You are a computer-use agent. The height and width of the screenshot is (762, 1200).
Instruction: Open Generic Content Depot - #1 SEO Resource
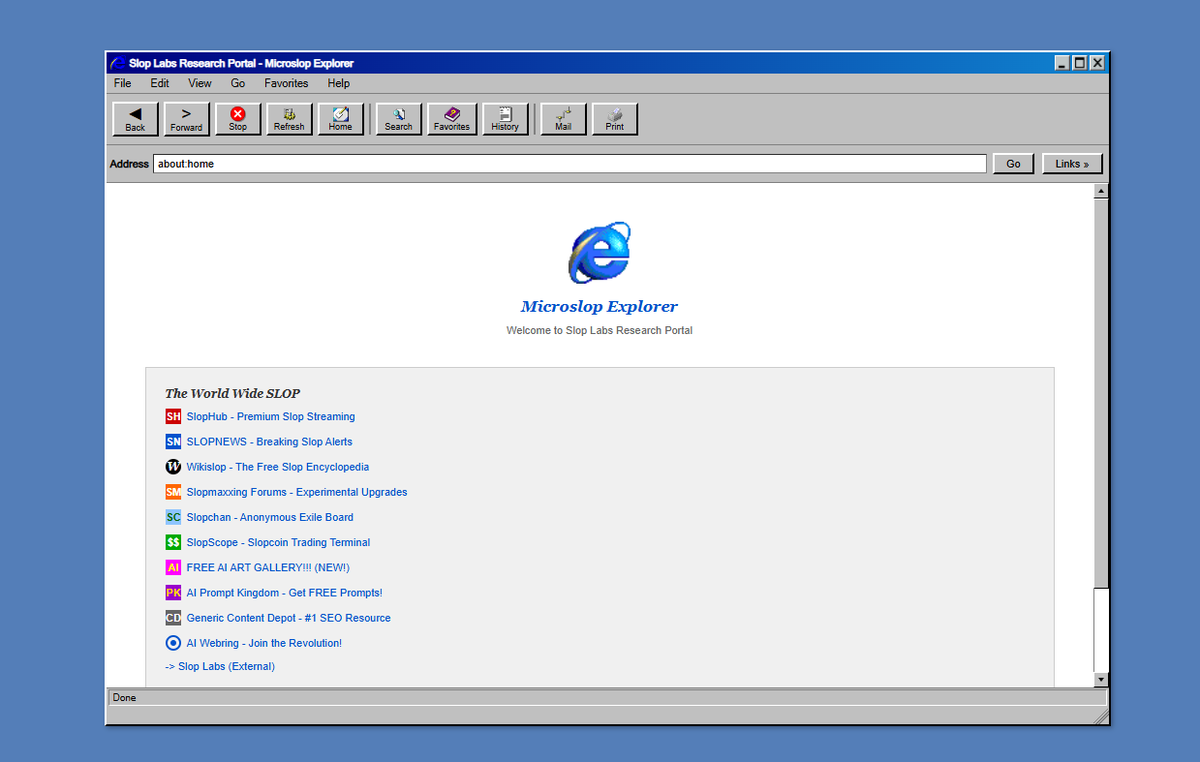point(288,618)
